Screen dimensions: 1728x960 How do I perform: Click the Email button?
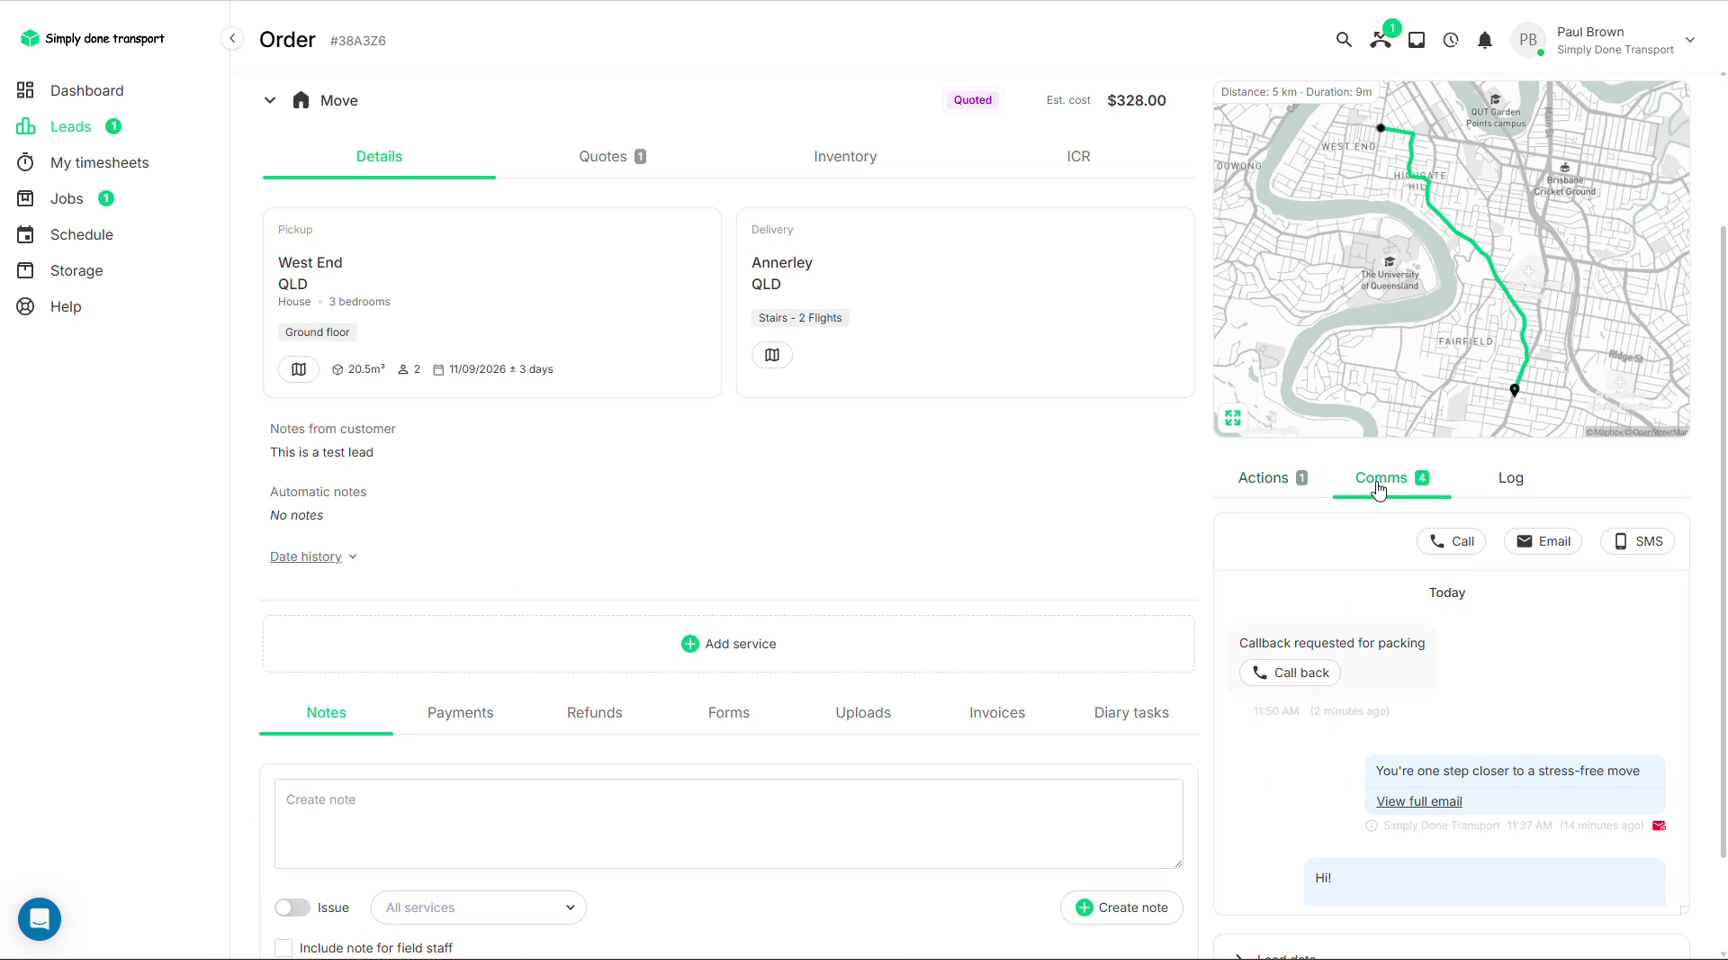click(1543, 541)
